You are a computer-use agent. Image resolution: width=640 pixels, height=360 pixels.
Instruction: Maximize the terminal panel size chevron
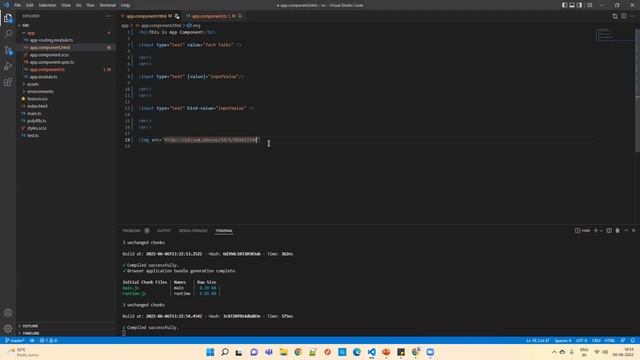(626, 231)
